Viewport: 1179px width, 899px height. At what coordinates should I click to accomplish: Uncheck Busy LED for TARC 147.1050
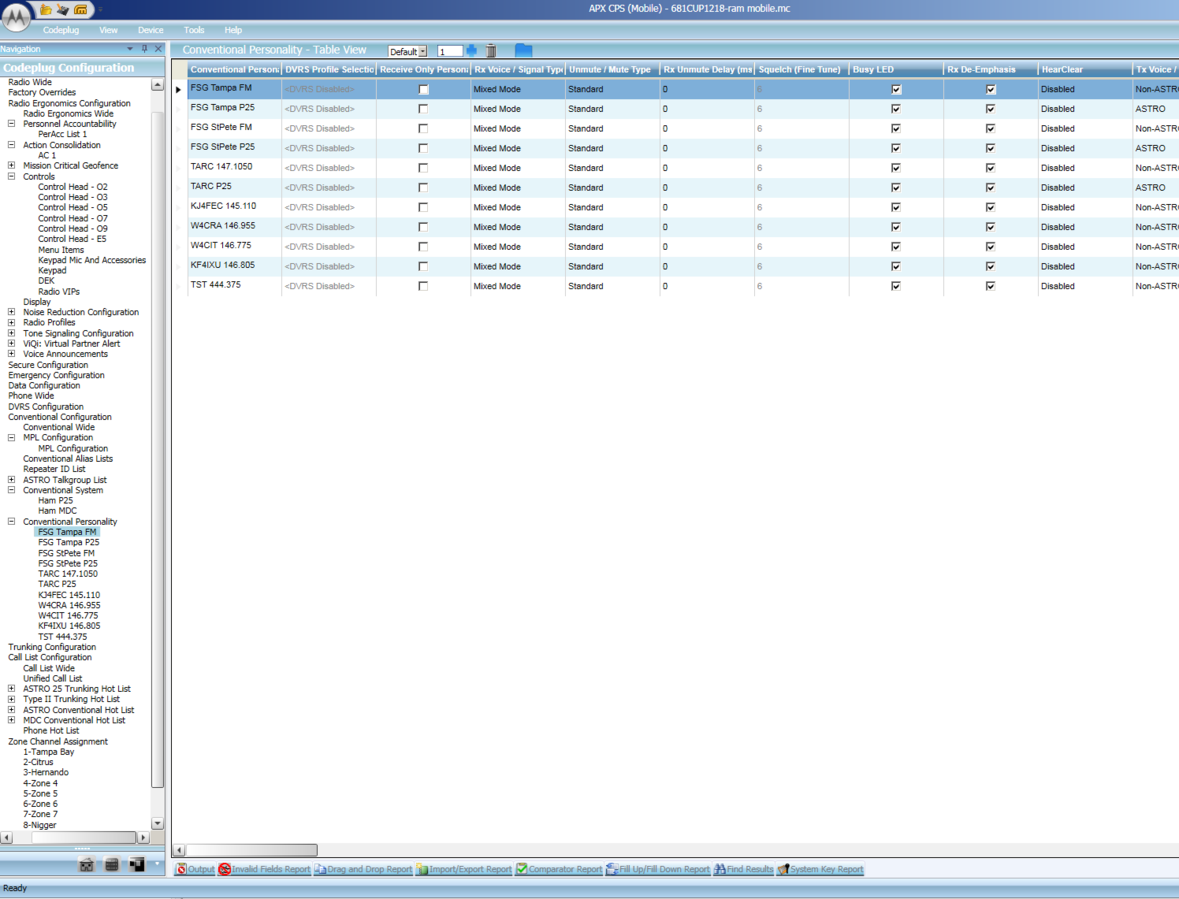point(896,168)
